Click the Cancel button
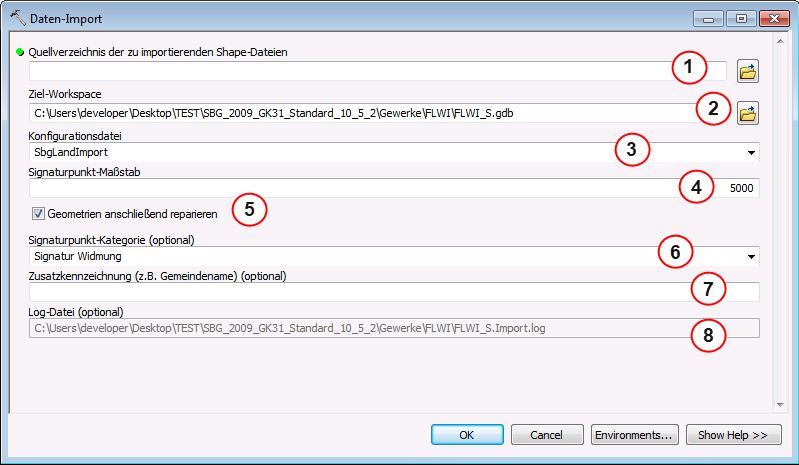The width and height of the screenshot is (799, 465). 547,434
